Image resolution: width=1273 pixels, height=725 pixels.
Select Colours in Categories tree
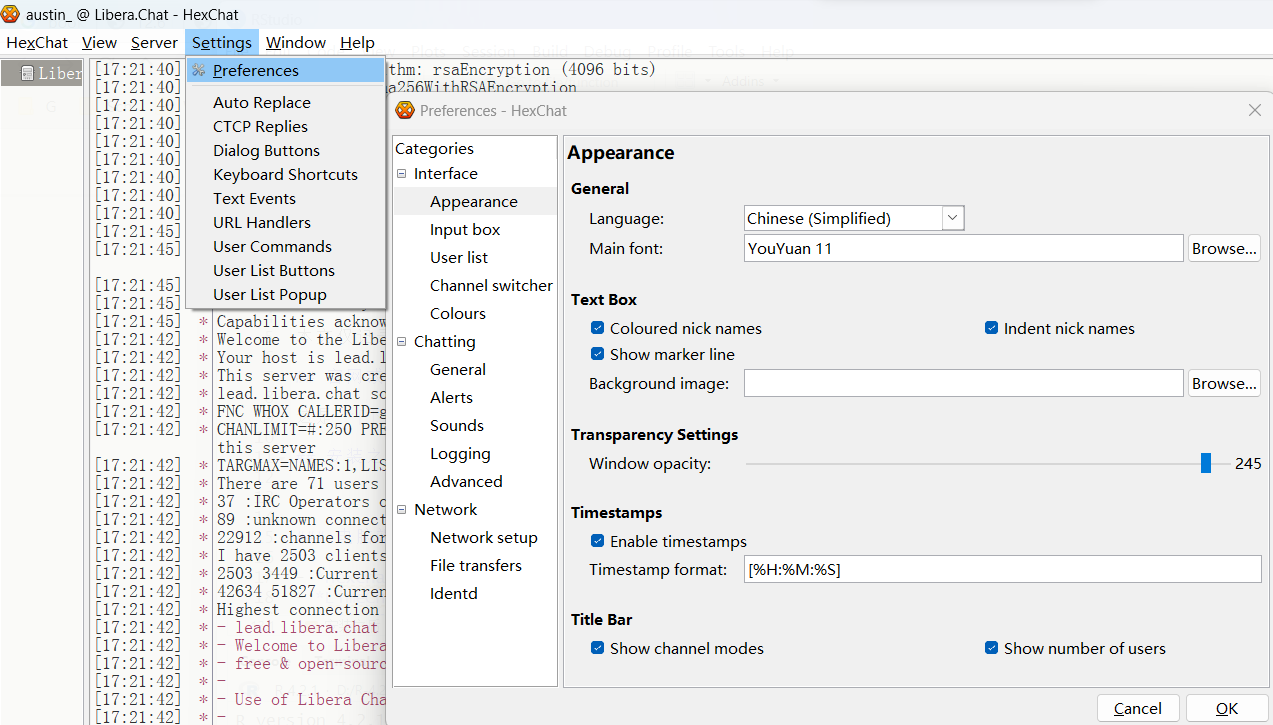[457, 313]
